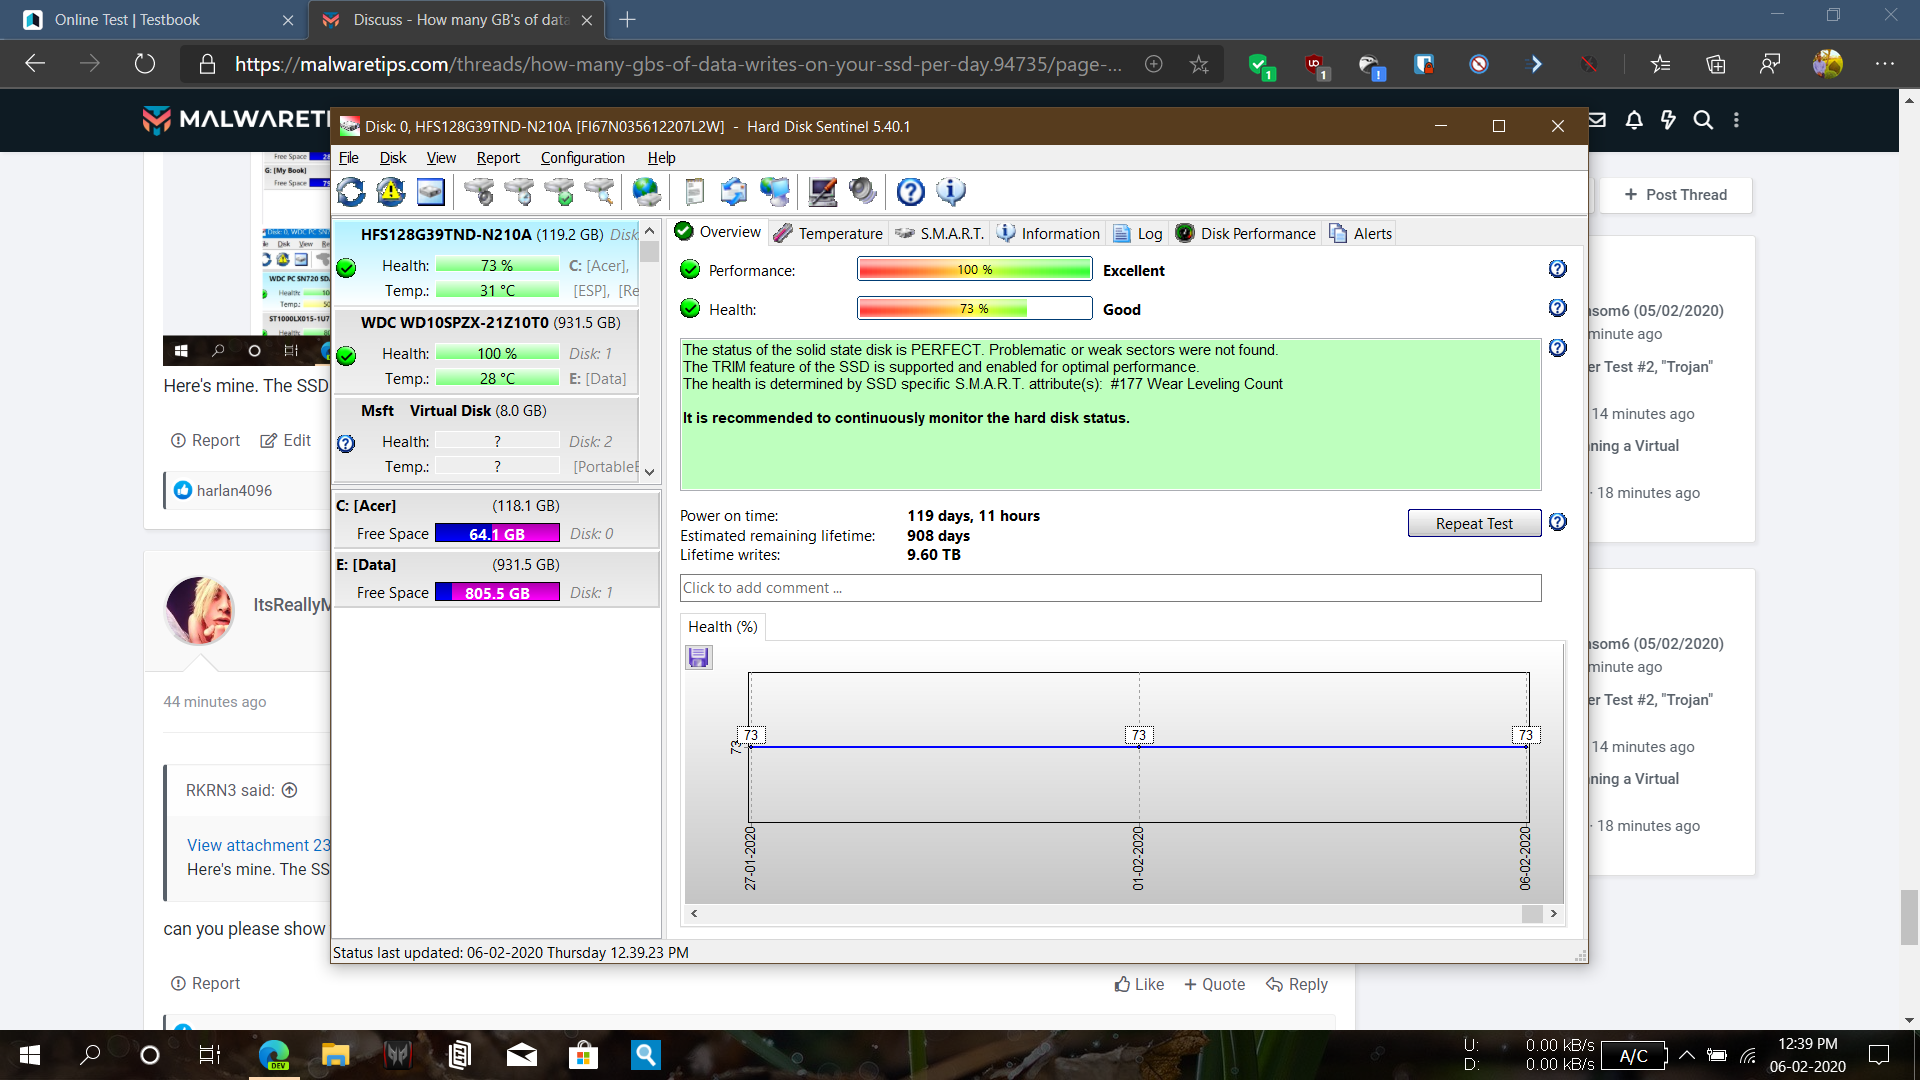Click the send report by email icon
The height and width of the screenshot is (1080, 1920).
(734, 191)
